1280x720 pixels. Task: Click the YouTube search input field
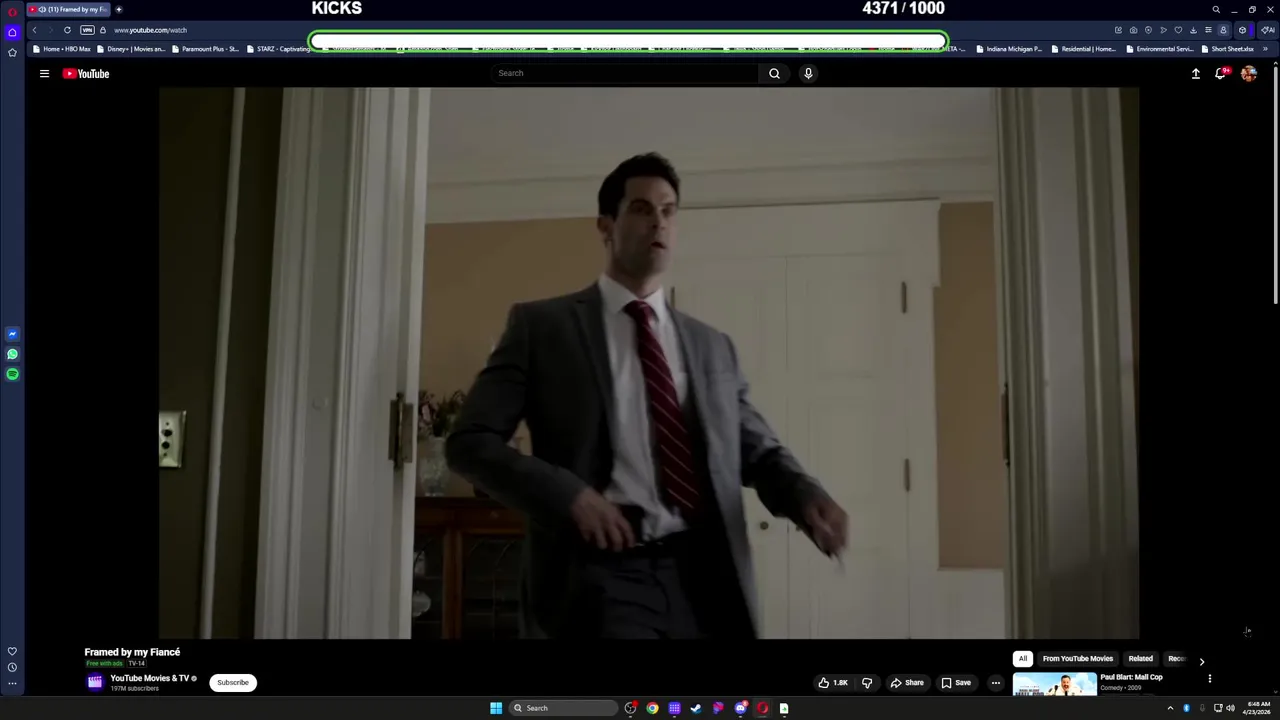(x=625, y=73)
